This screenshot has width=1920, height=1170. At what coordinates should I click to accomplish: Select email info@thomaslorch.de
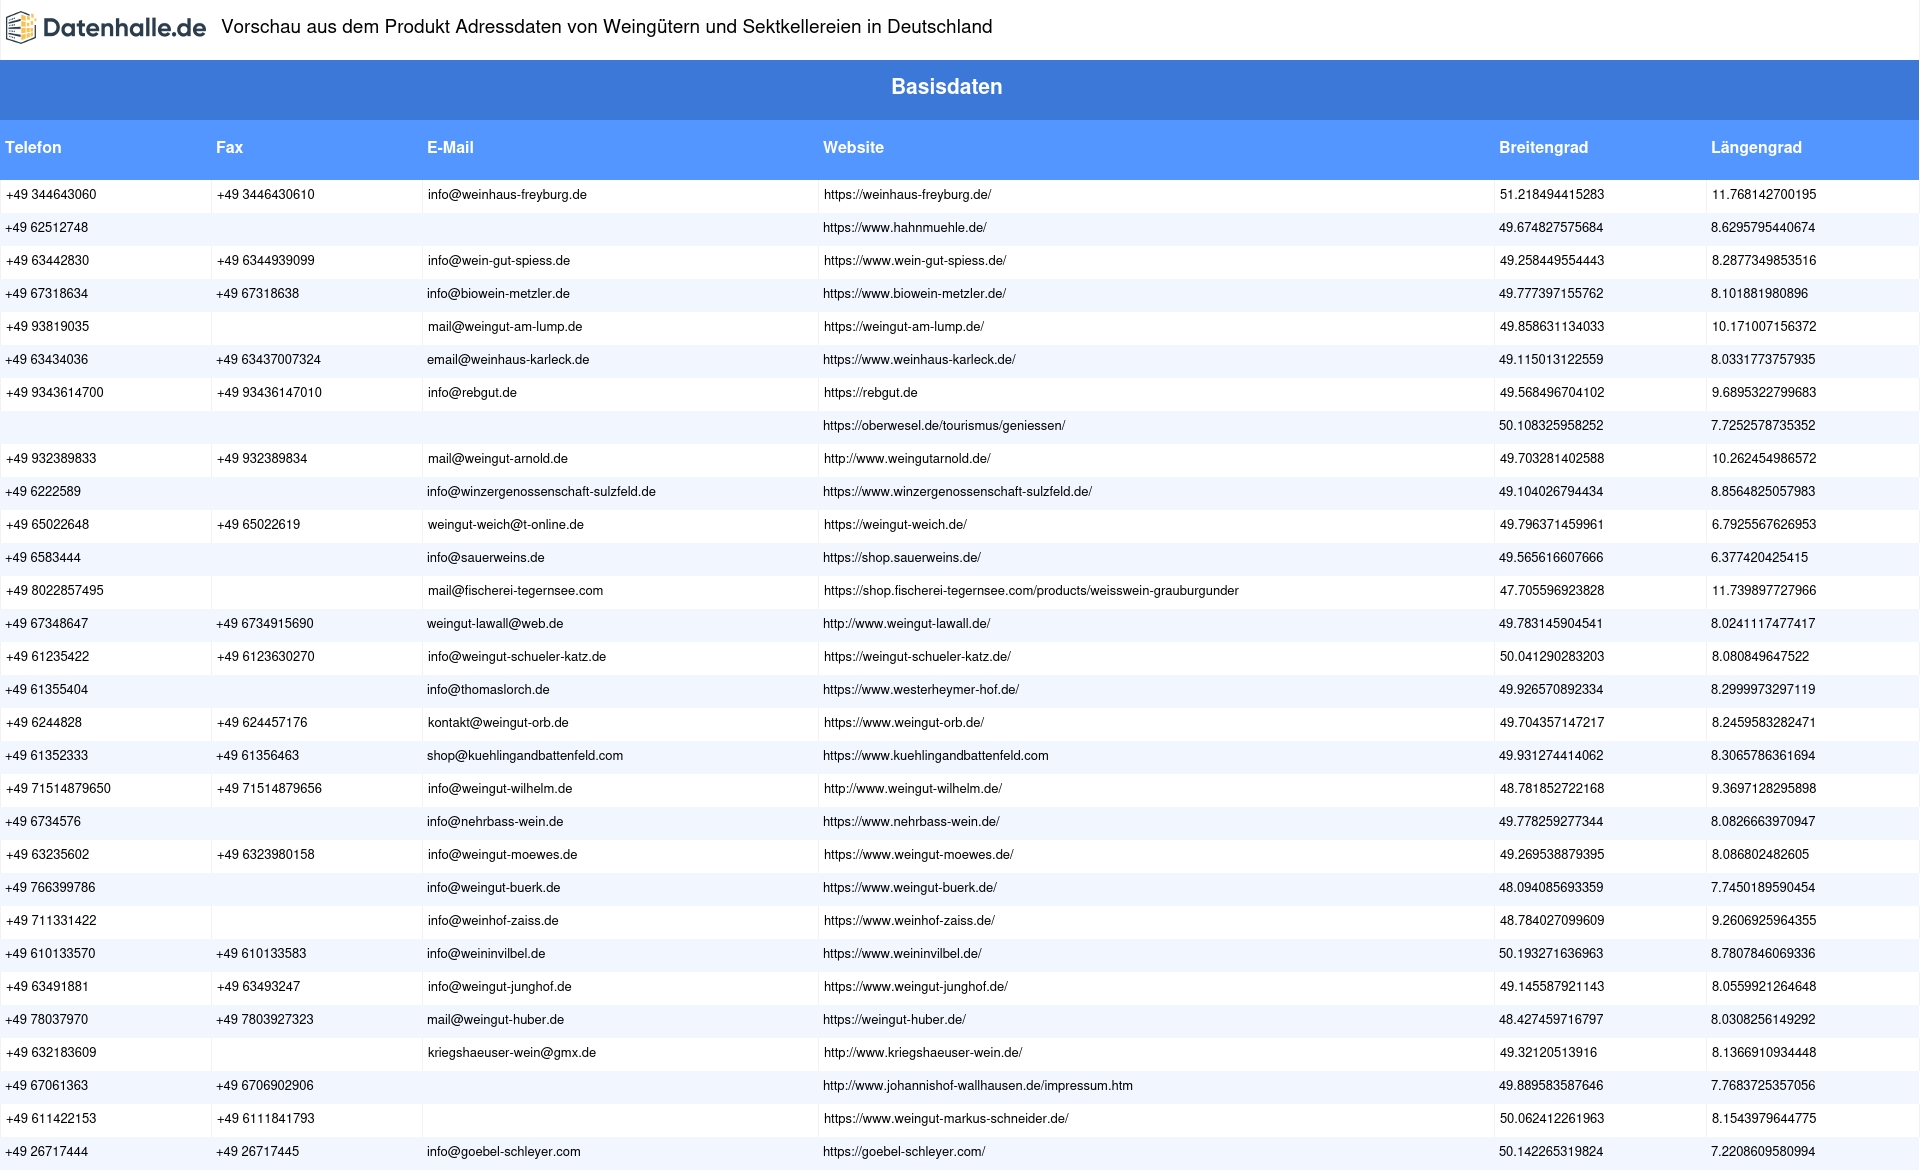(x=488, y=690)
